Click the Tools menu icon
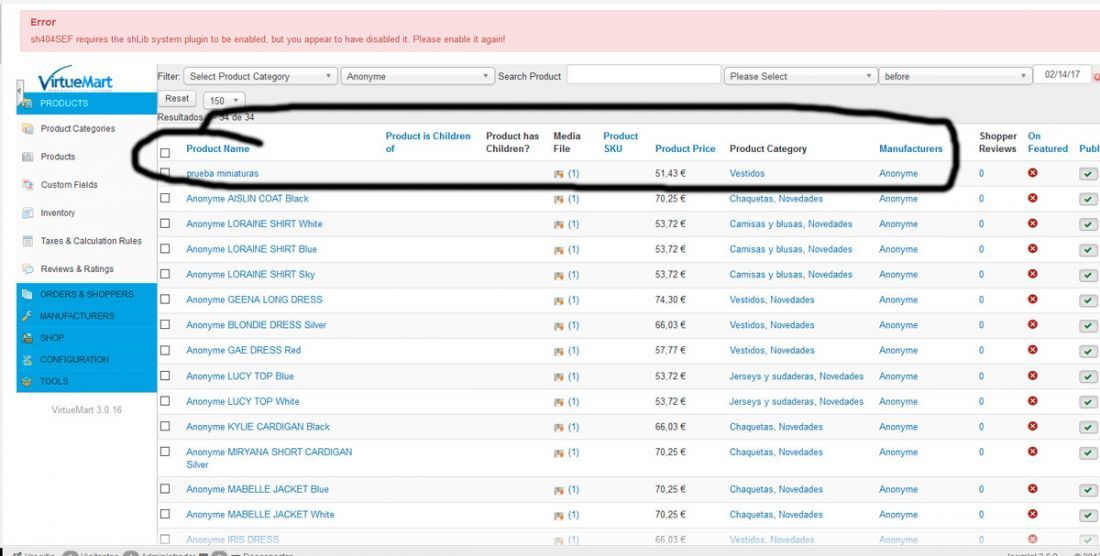This screenshot has height=556, width=1100. pos(27,381)
